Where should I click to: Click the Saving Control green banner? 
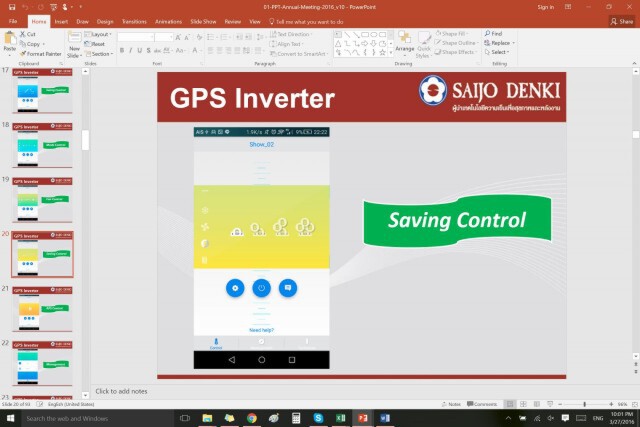(457, 220)
